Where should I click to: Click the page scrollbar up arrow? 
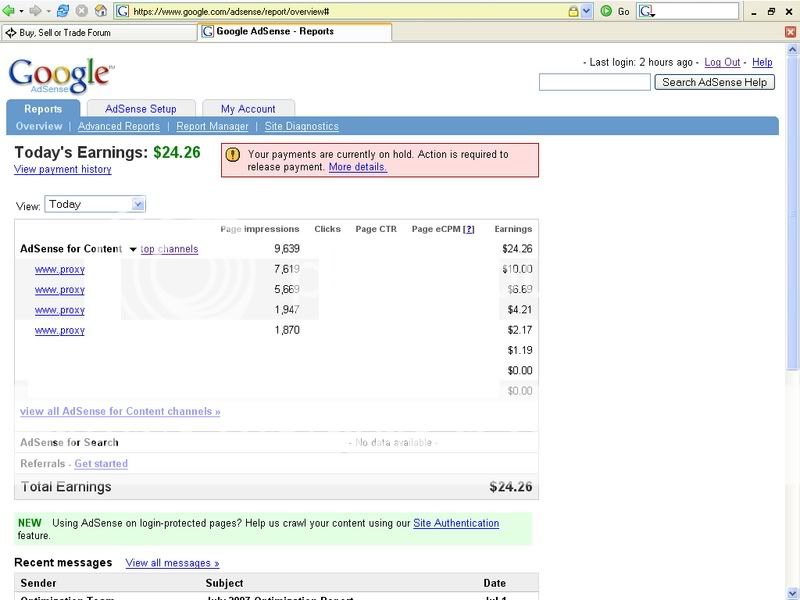point(792,49)
